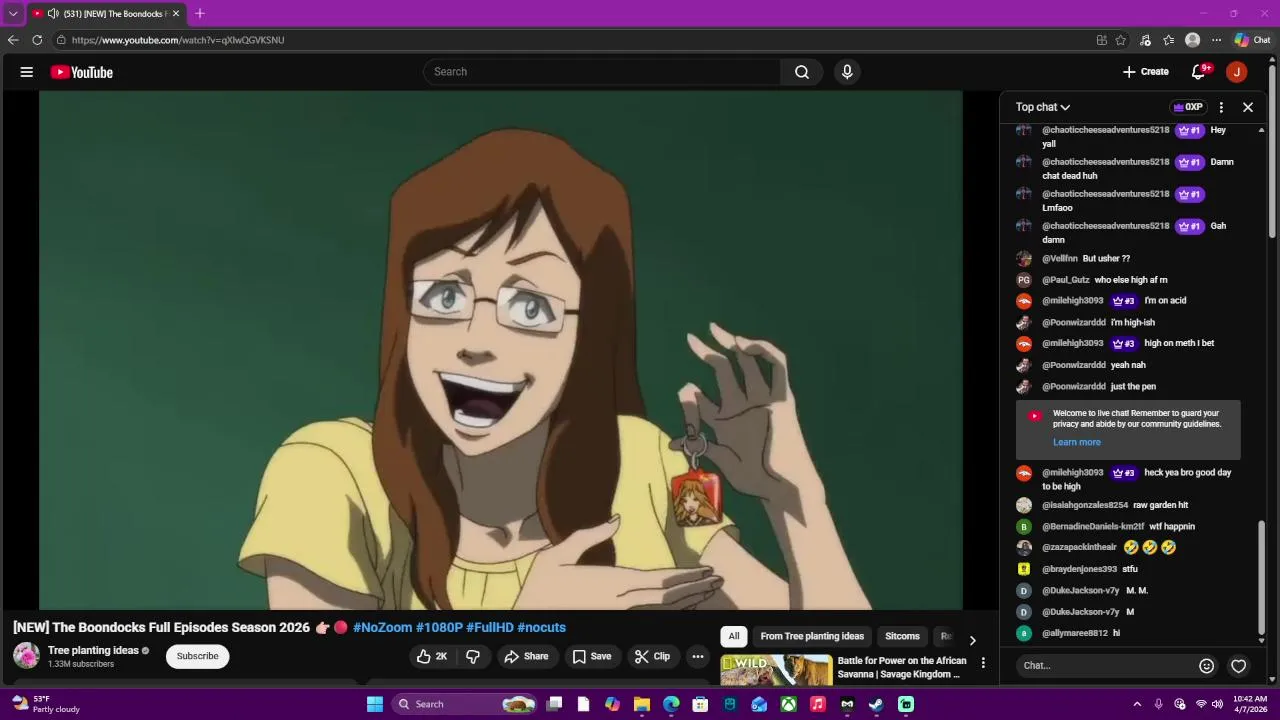Open the browser apps icon in address bar
This screenshot has width=1280, height=720.
click(x=1102, y=40)
